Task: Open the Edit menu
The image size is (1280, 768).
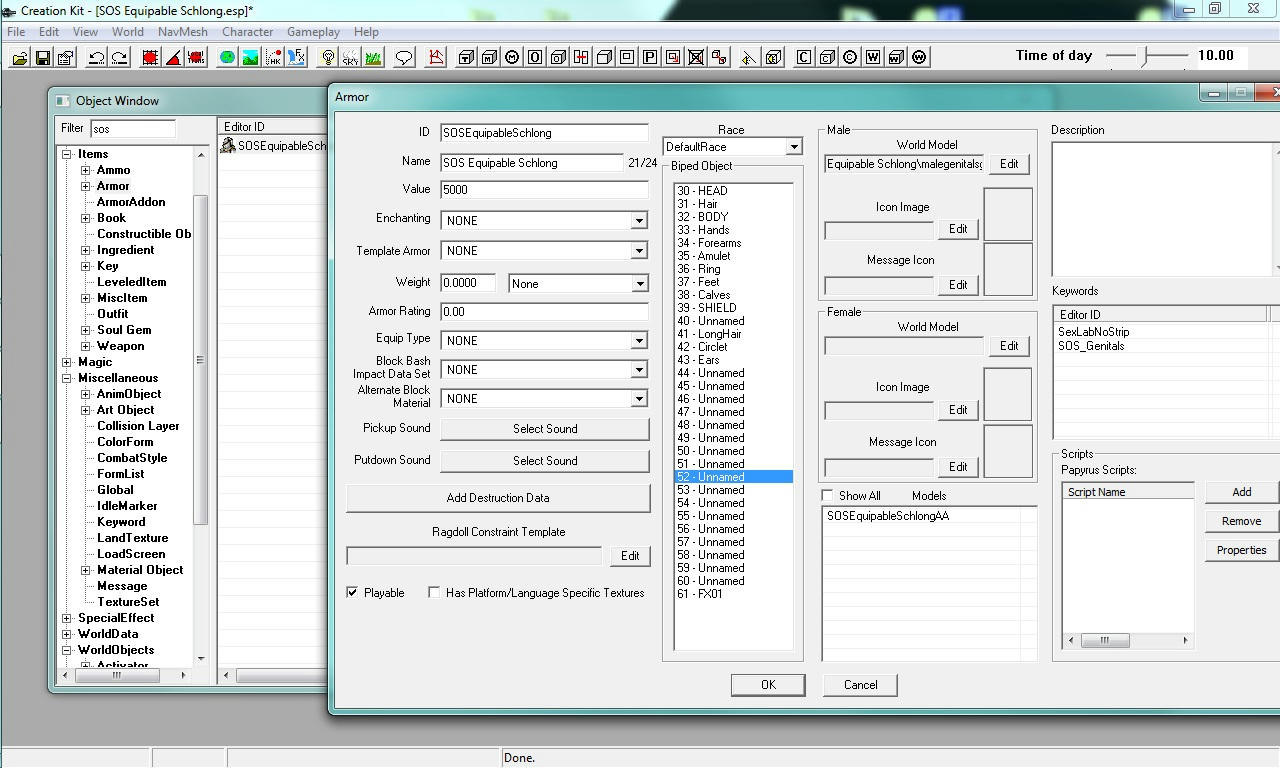Action: [x=49, y=32]
